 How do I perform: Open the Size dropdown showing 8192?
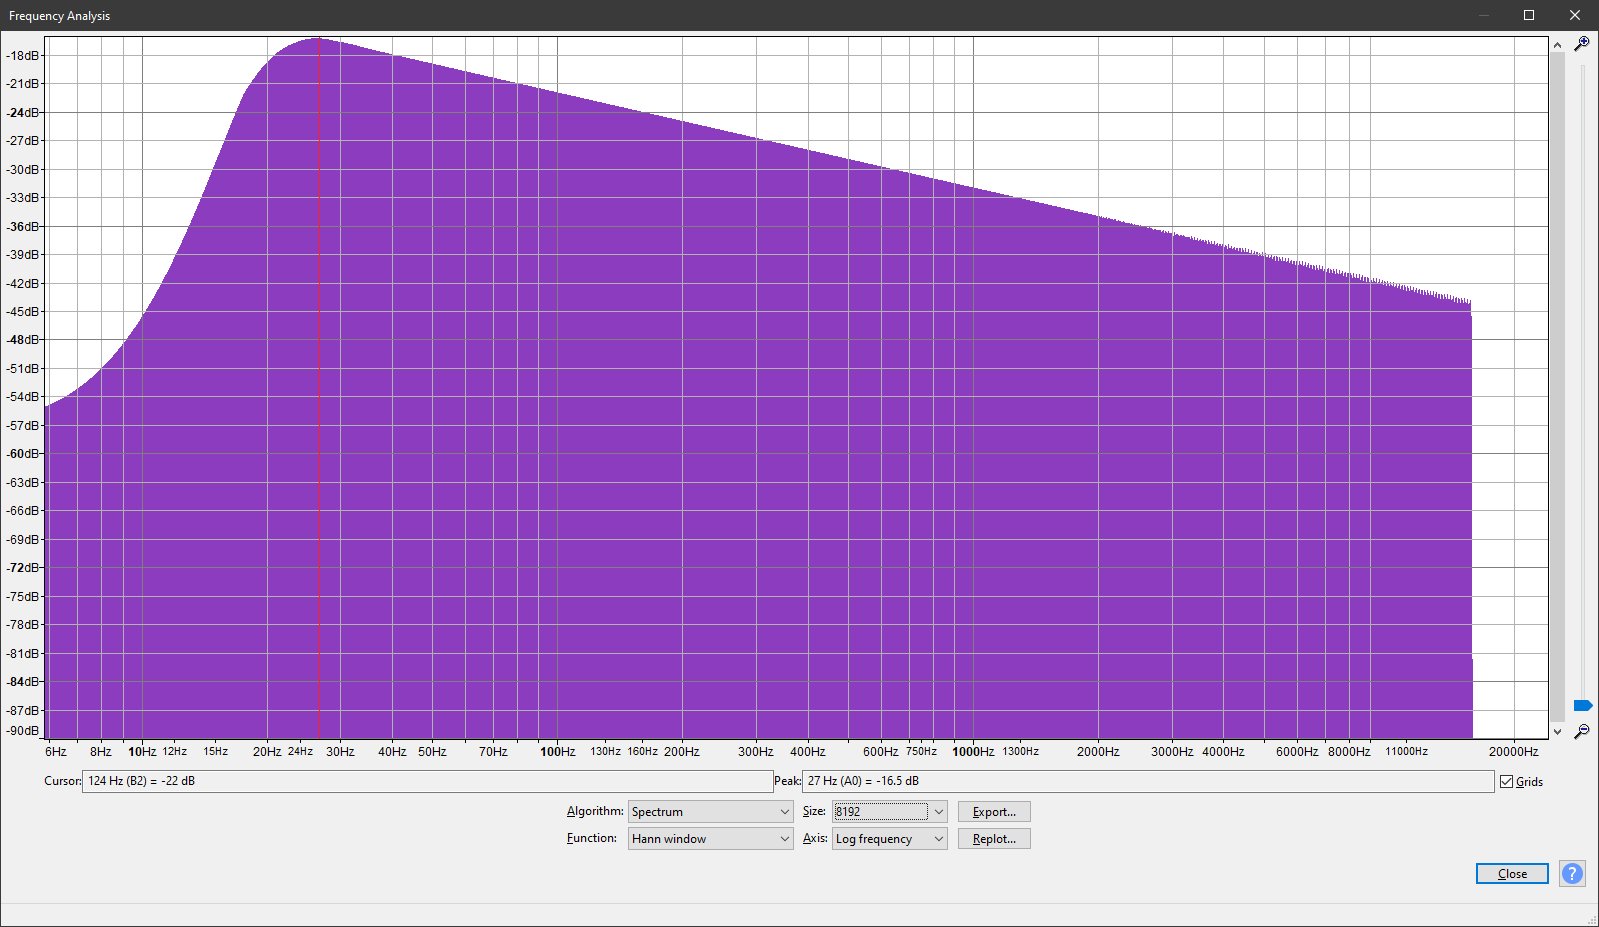[x=889, y=812]
